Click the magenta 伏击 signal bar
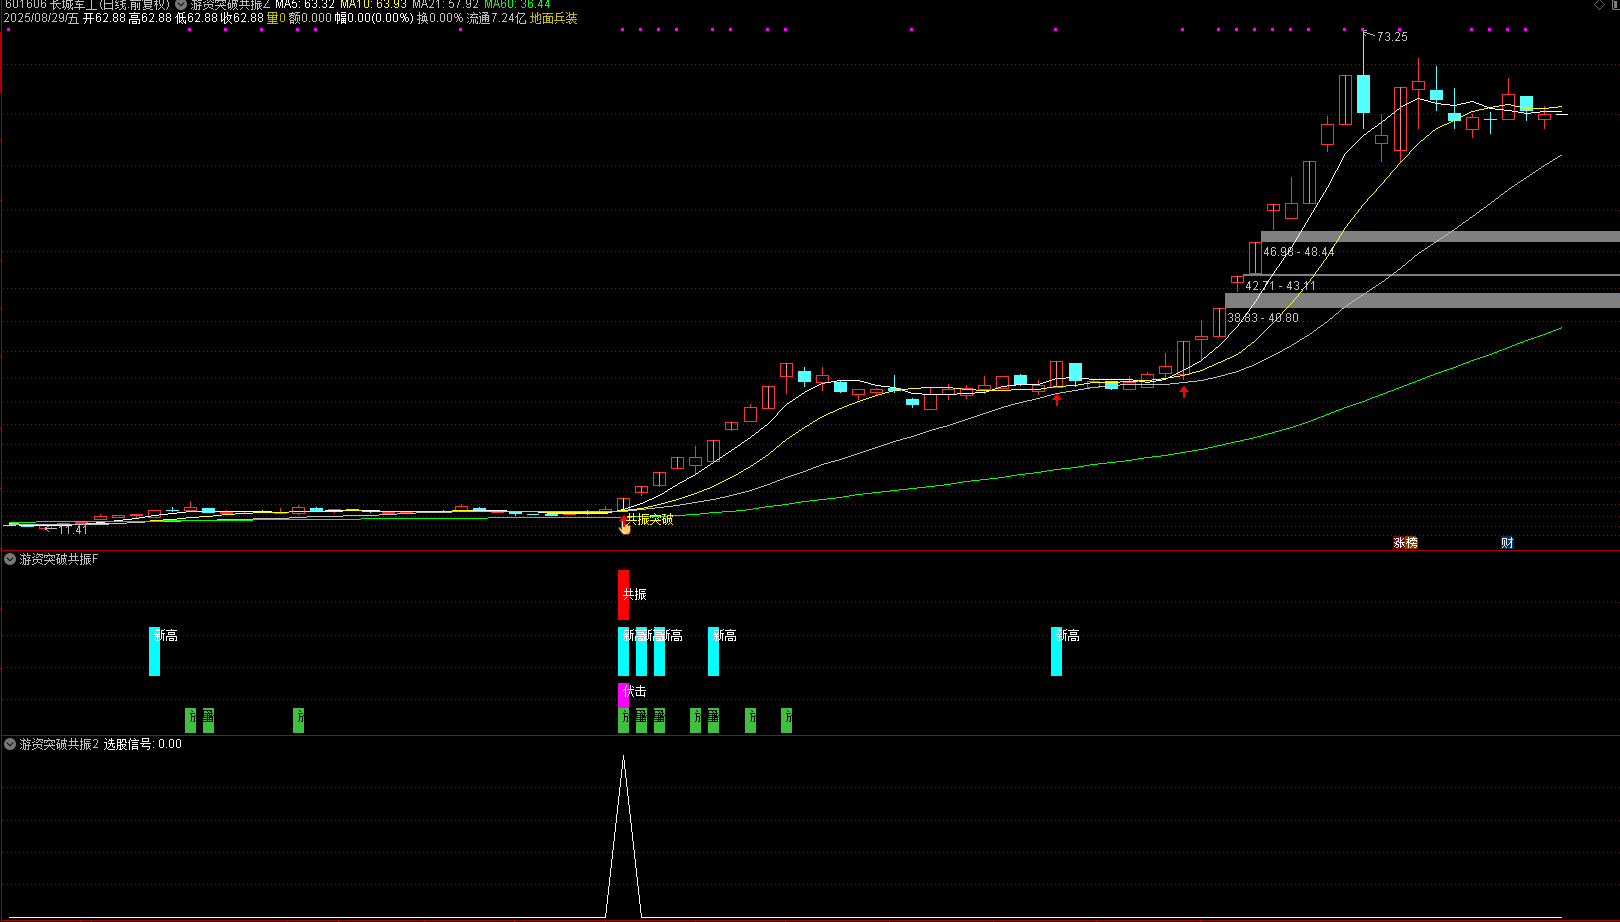1620x922 pixels. tap(623, 694)
